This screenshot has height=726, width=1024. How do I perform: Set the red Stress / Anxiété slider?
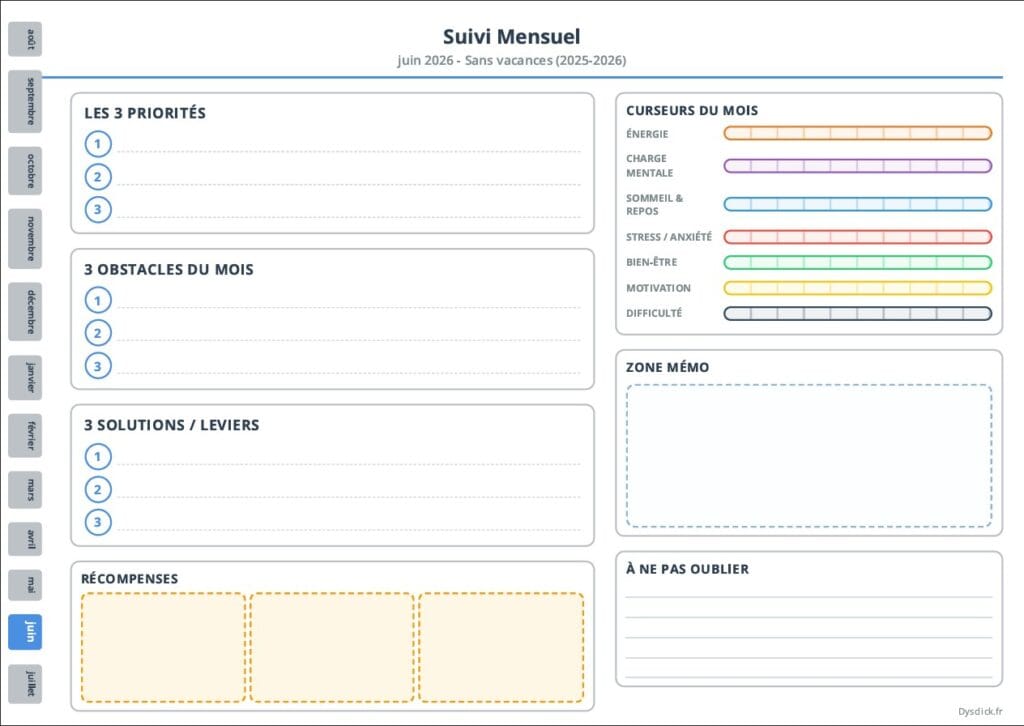click(857, 237)
